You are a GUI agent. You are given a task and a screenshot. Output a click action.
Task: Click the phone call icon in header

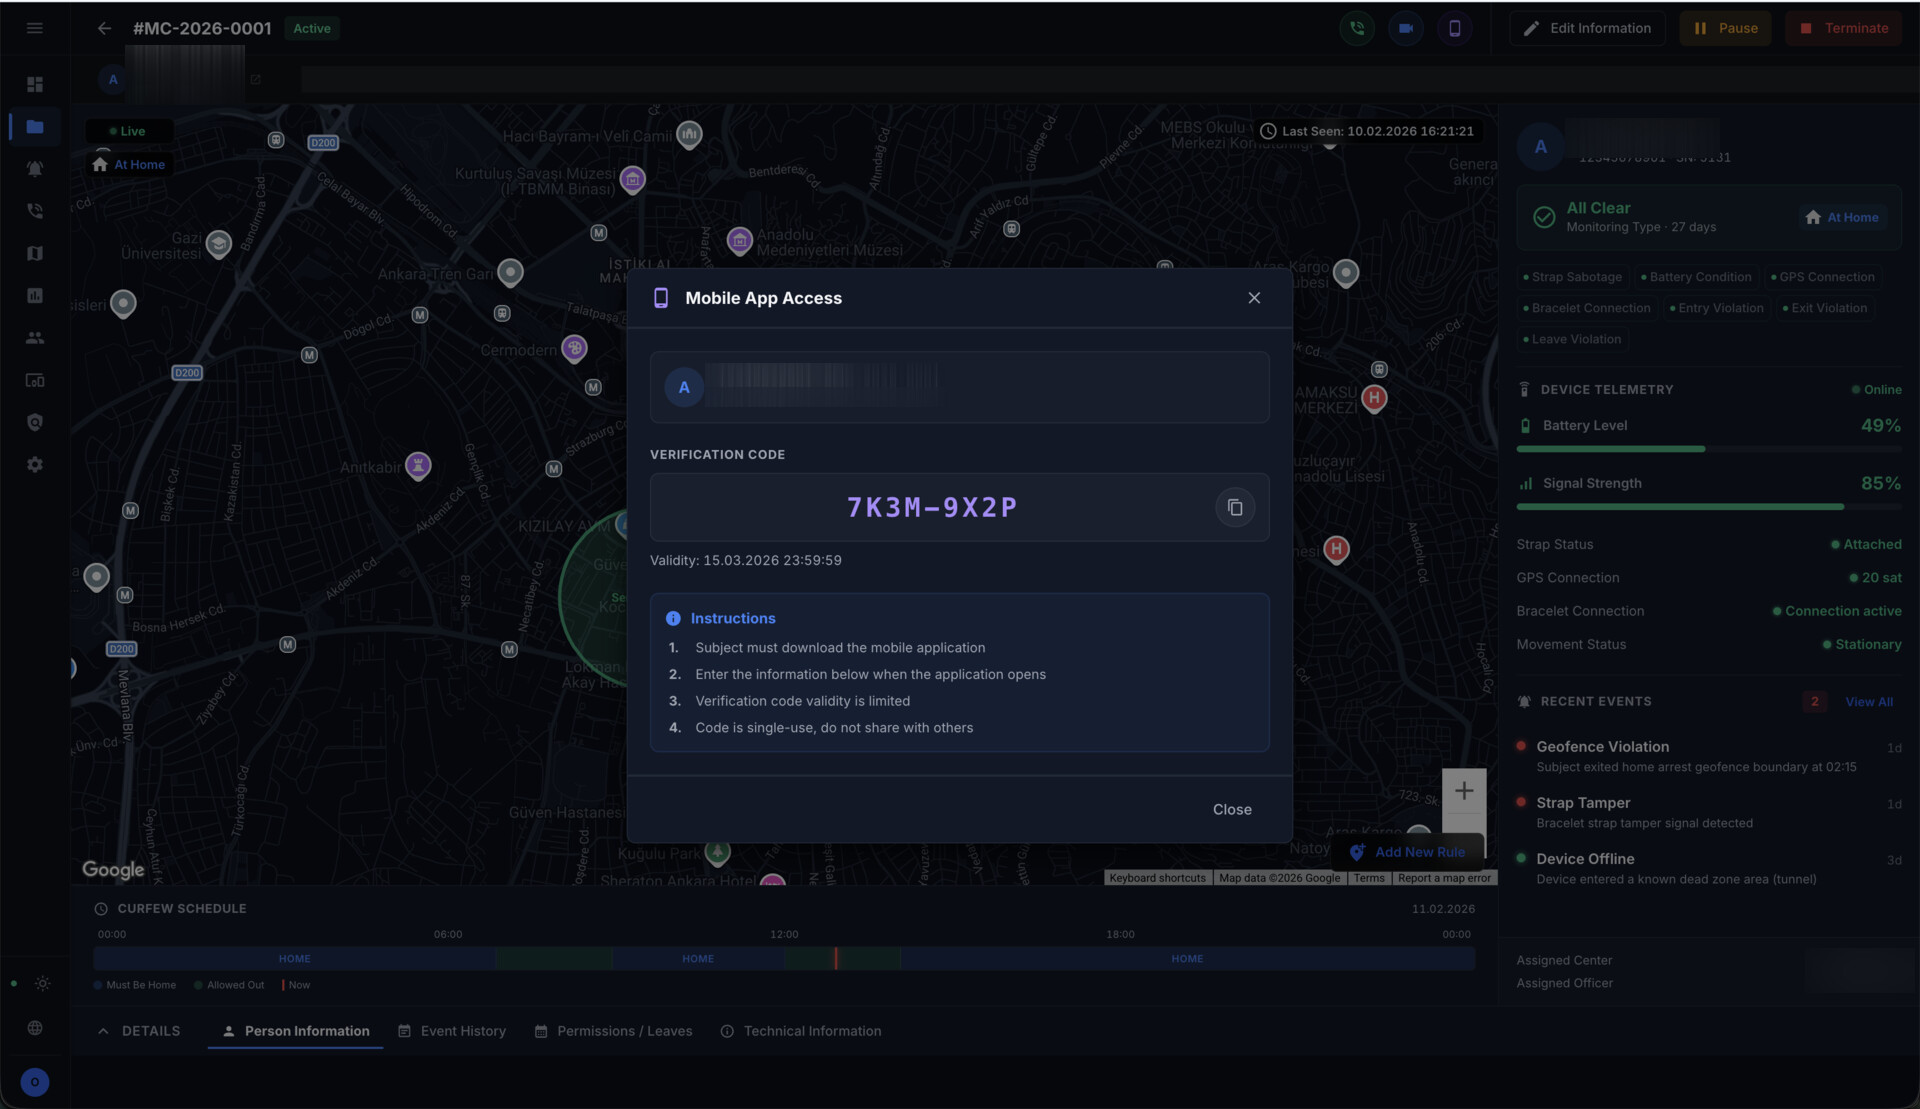tap(1357, 28)
